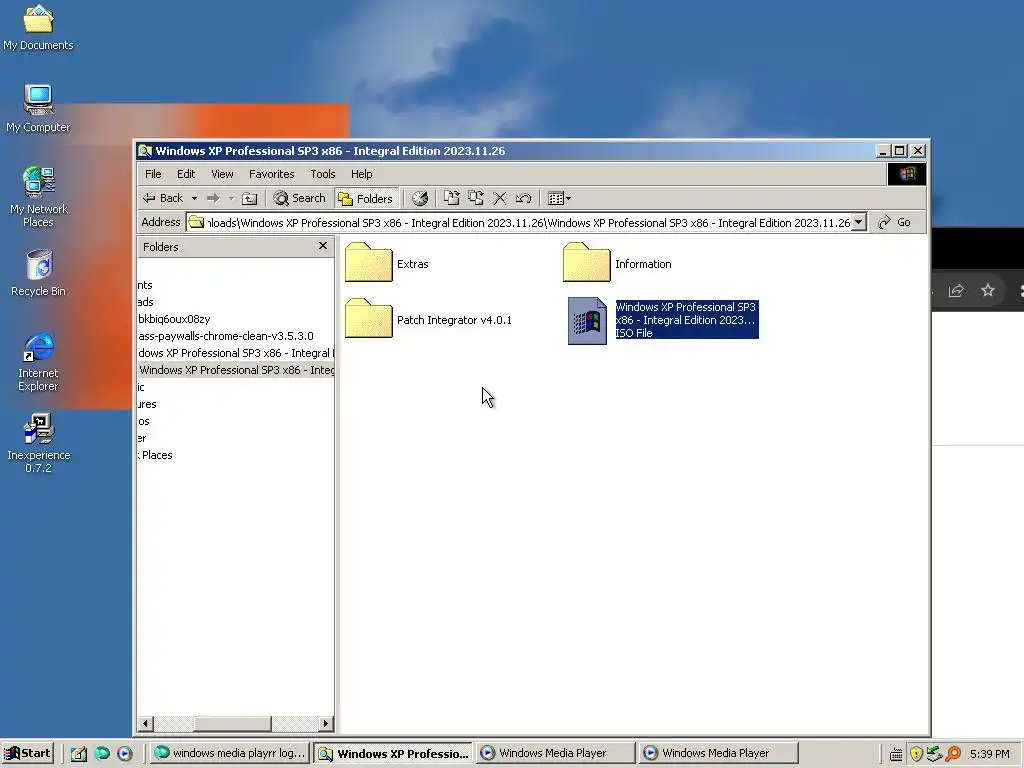Image resolution: width=1024 pixels, height=768 pixels.
Task: Click the Forward arrow button
Action: [x=213, y=198]
